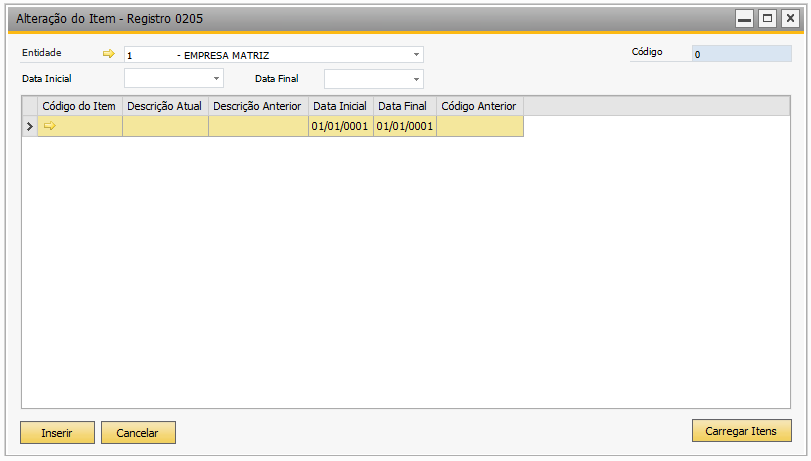Click the Código do Item column header
Viewport: 811px width, 461px height.
(x=80, y=106)
